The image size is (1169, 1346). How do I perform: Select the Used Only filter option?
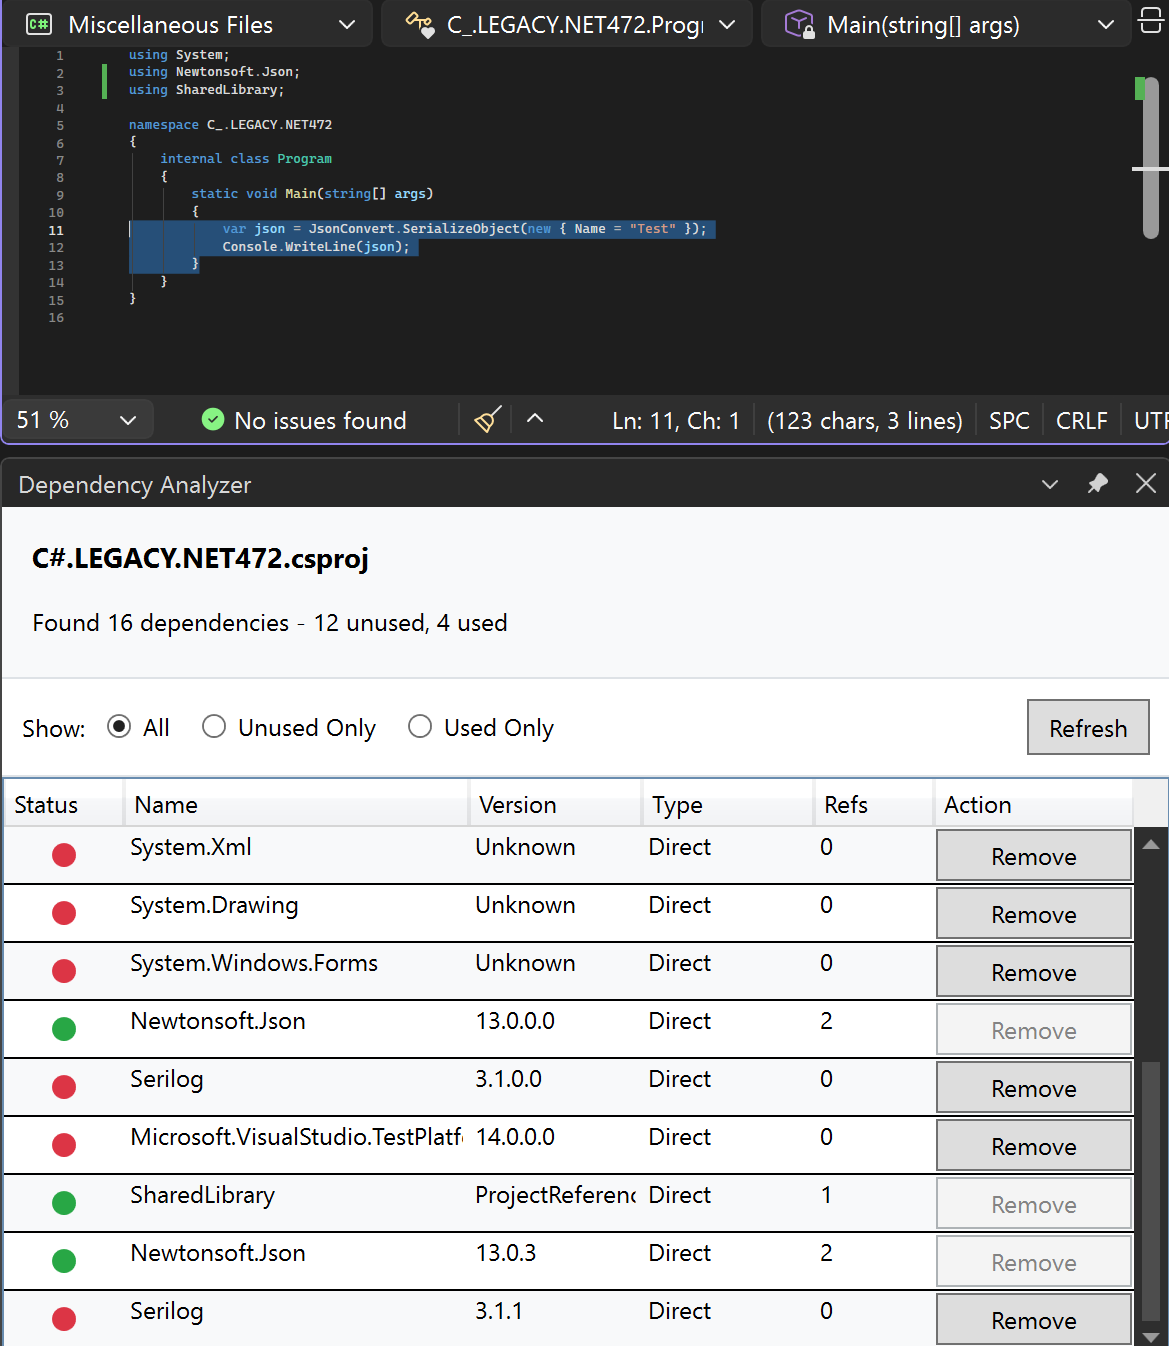(420, 726)
